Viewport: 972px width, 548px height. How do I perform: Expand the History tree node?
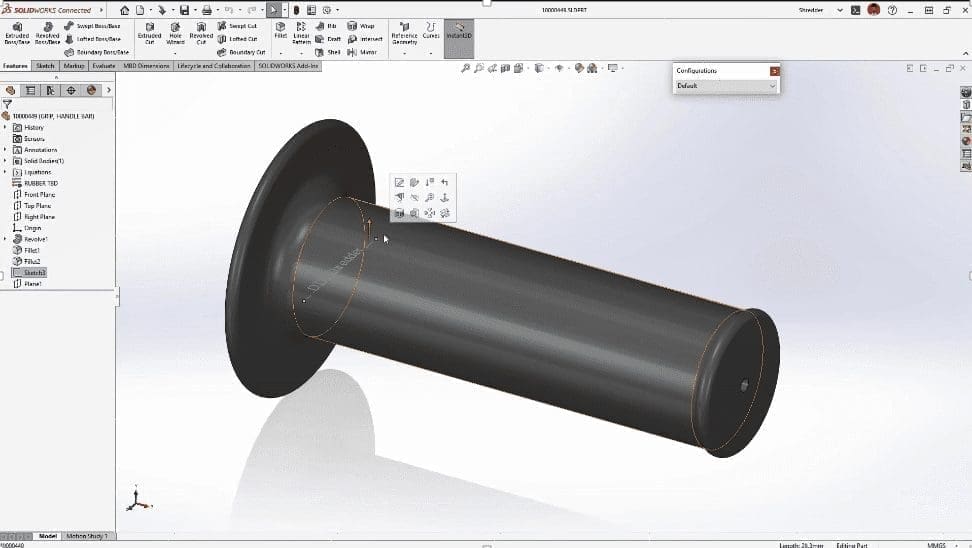6,127
